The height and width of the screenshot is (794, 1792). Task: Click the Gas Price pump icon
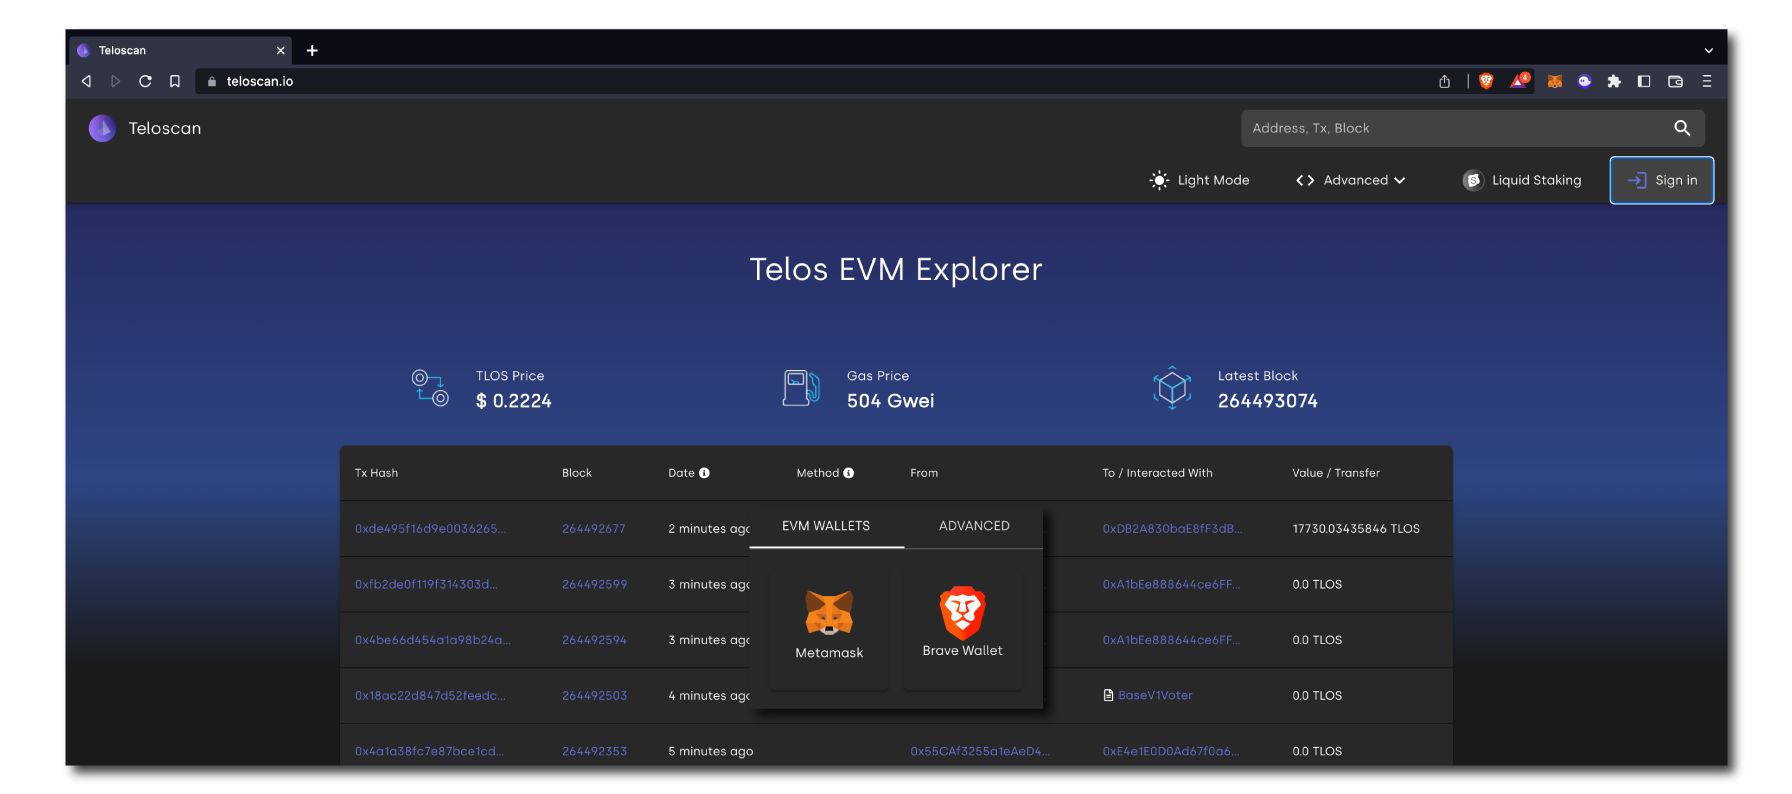[x=801, y=388]
